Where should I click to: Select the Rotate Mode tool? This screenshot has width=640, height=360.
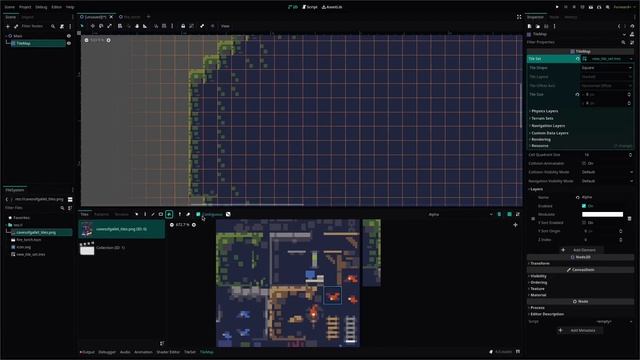101,26
